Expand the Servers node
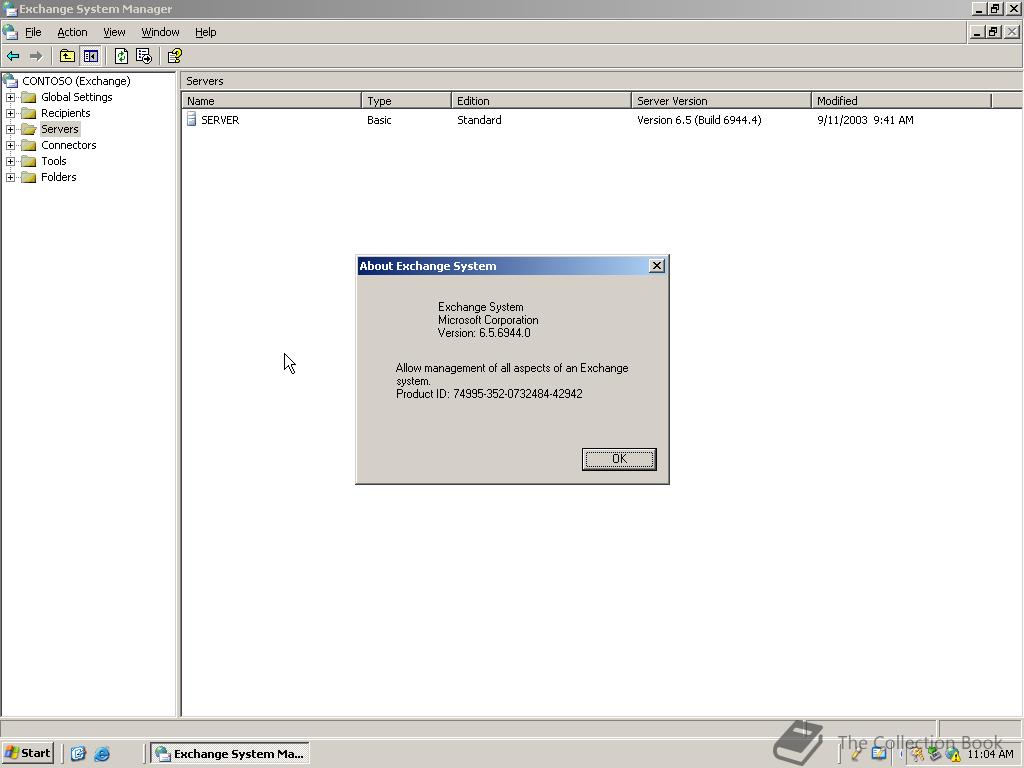1024x768 pixels. pos(10,129)
